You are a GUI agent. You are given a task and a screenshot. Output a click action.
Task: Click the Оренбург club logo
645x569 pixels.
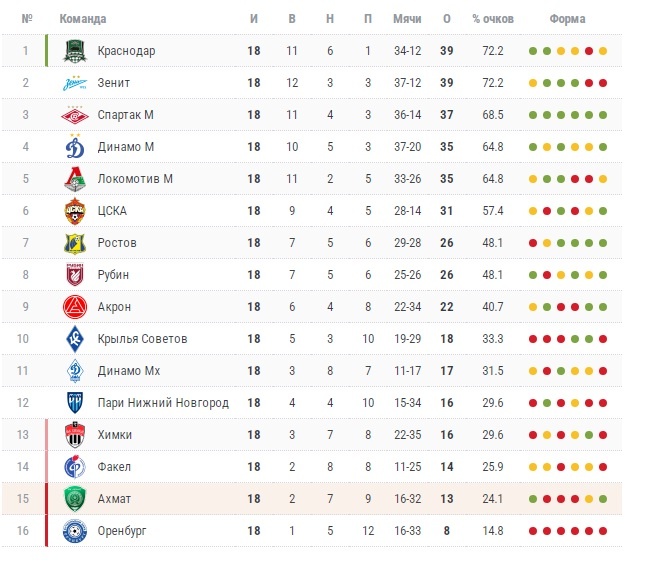(x=75, y=531)
